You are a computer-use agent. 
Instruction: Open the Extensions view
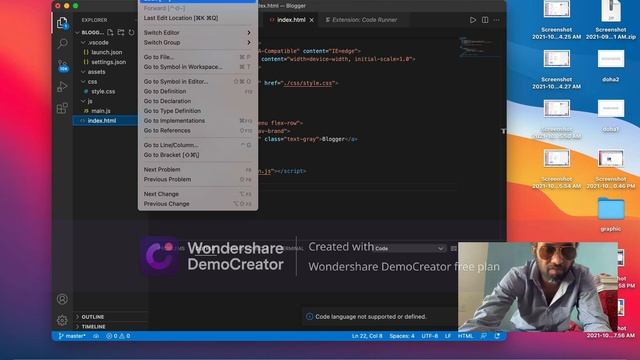pyautogui.click(x=62, y=108)
